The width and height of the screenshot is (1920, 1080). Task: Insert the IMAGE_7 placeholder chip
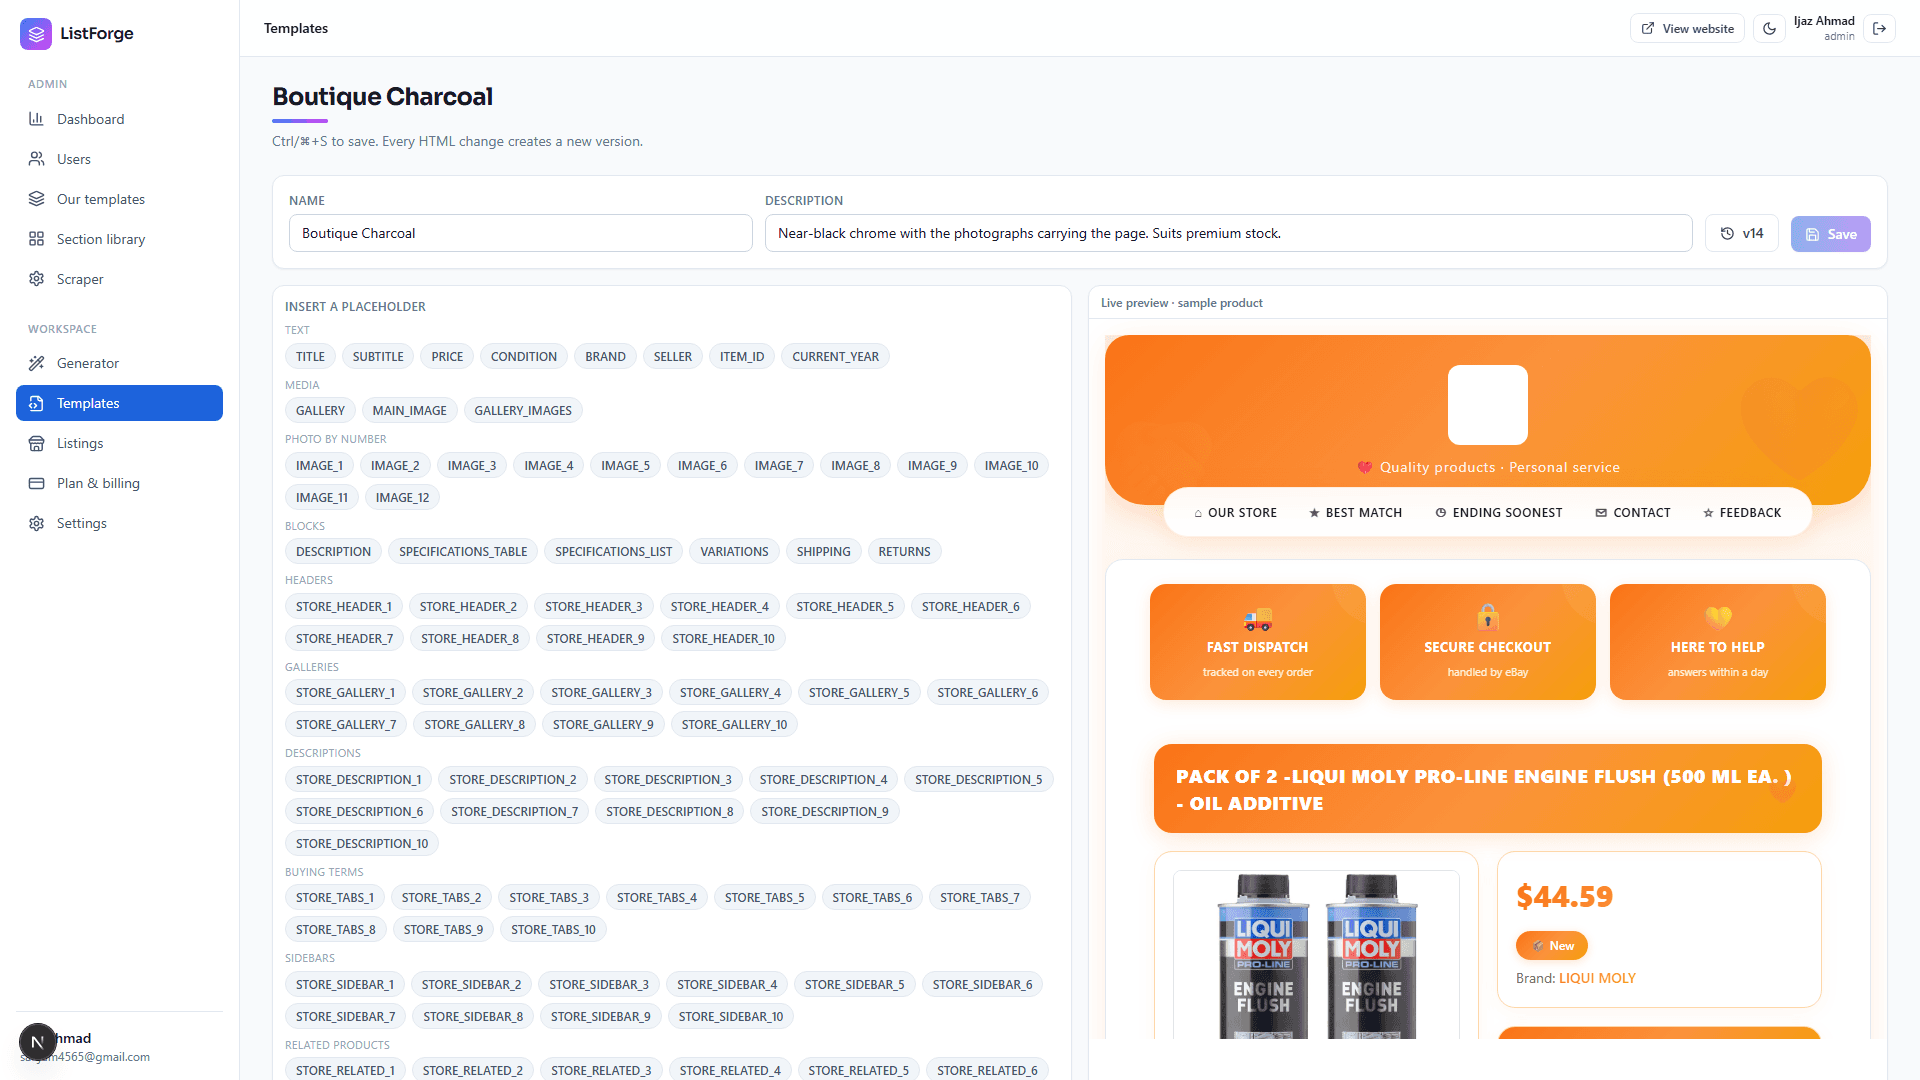click(x=779, y=465)
